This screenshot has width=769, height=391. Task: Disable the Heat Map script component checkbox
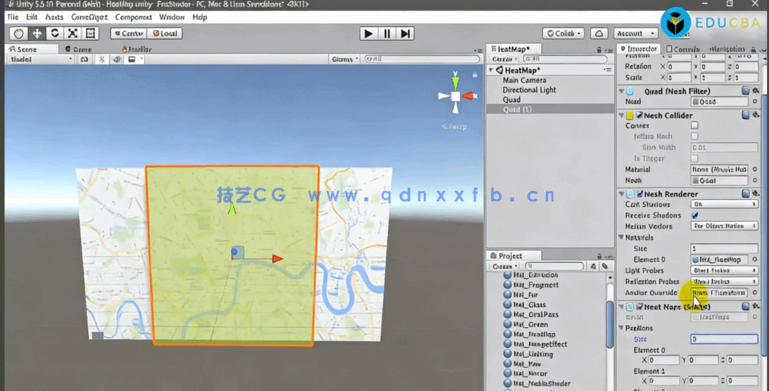pos(640,307)
